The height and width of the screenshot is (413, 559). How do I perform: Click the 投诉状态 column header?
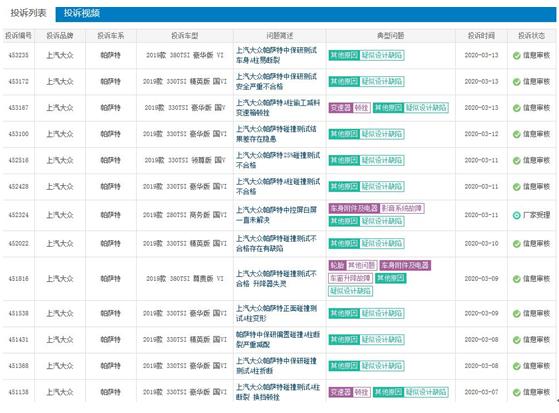click(x=531, y=36)
